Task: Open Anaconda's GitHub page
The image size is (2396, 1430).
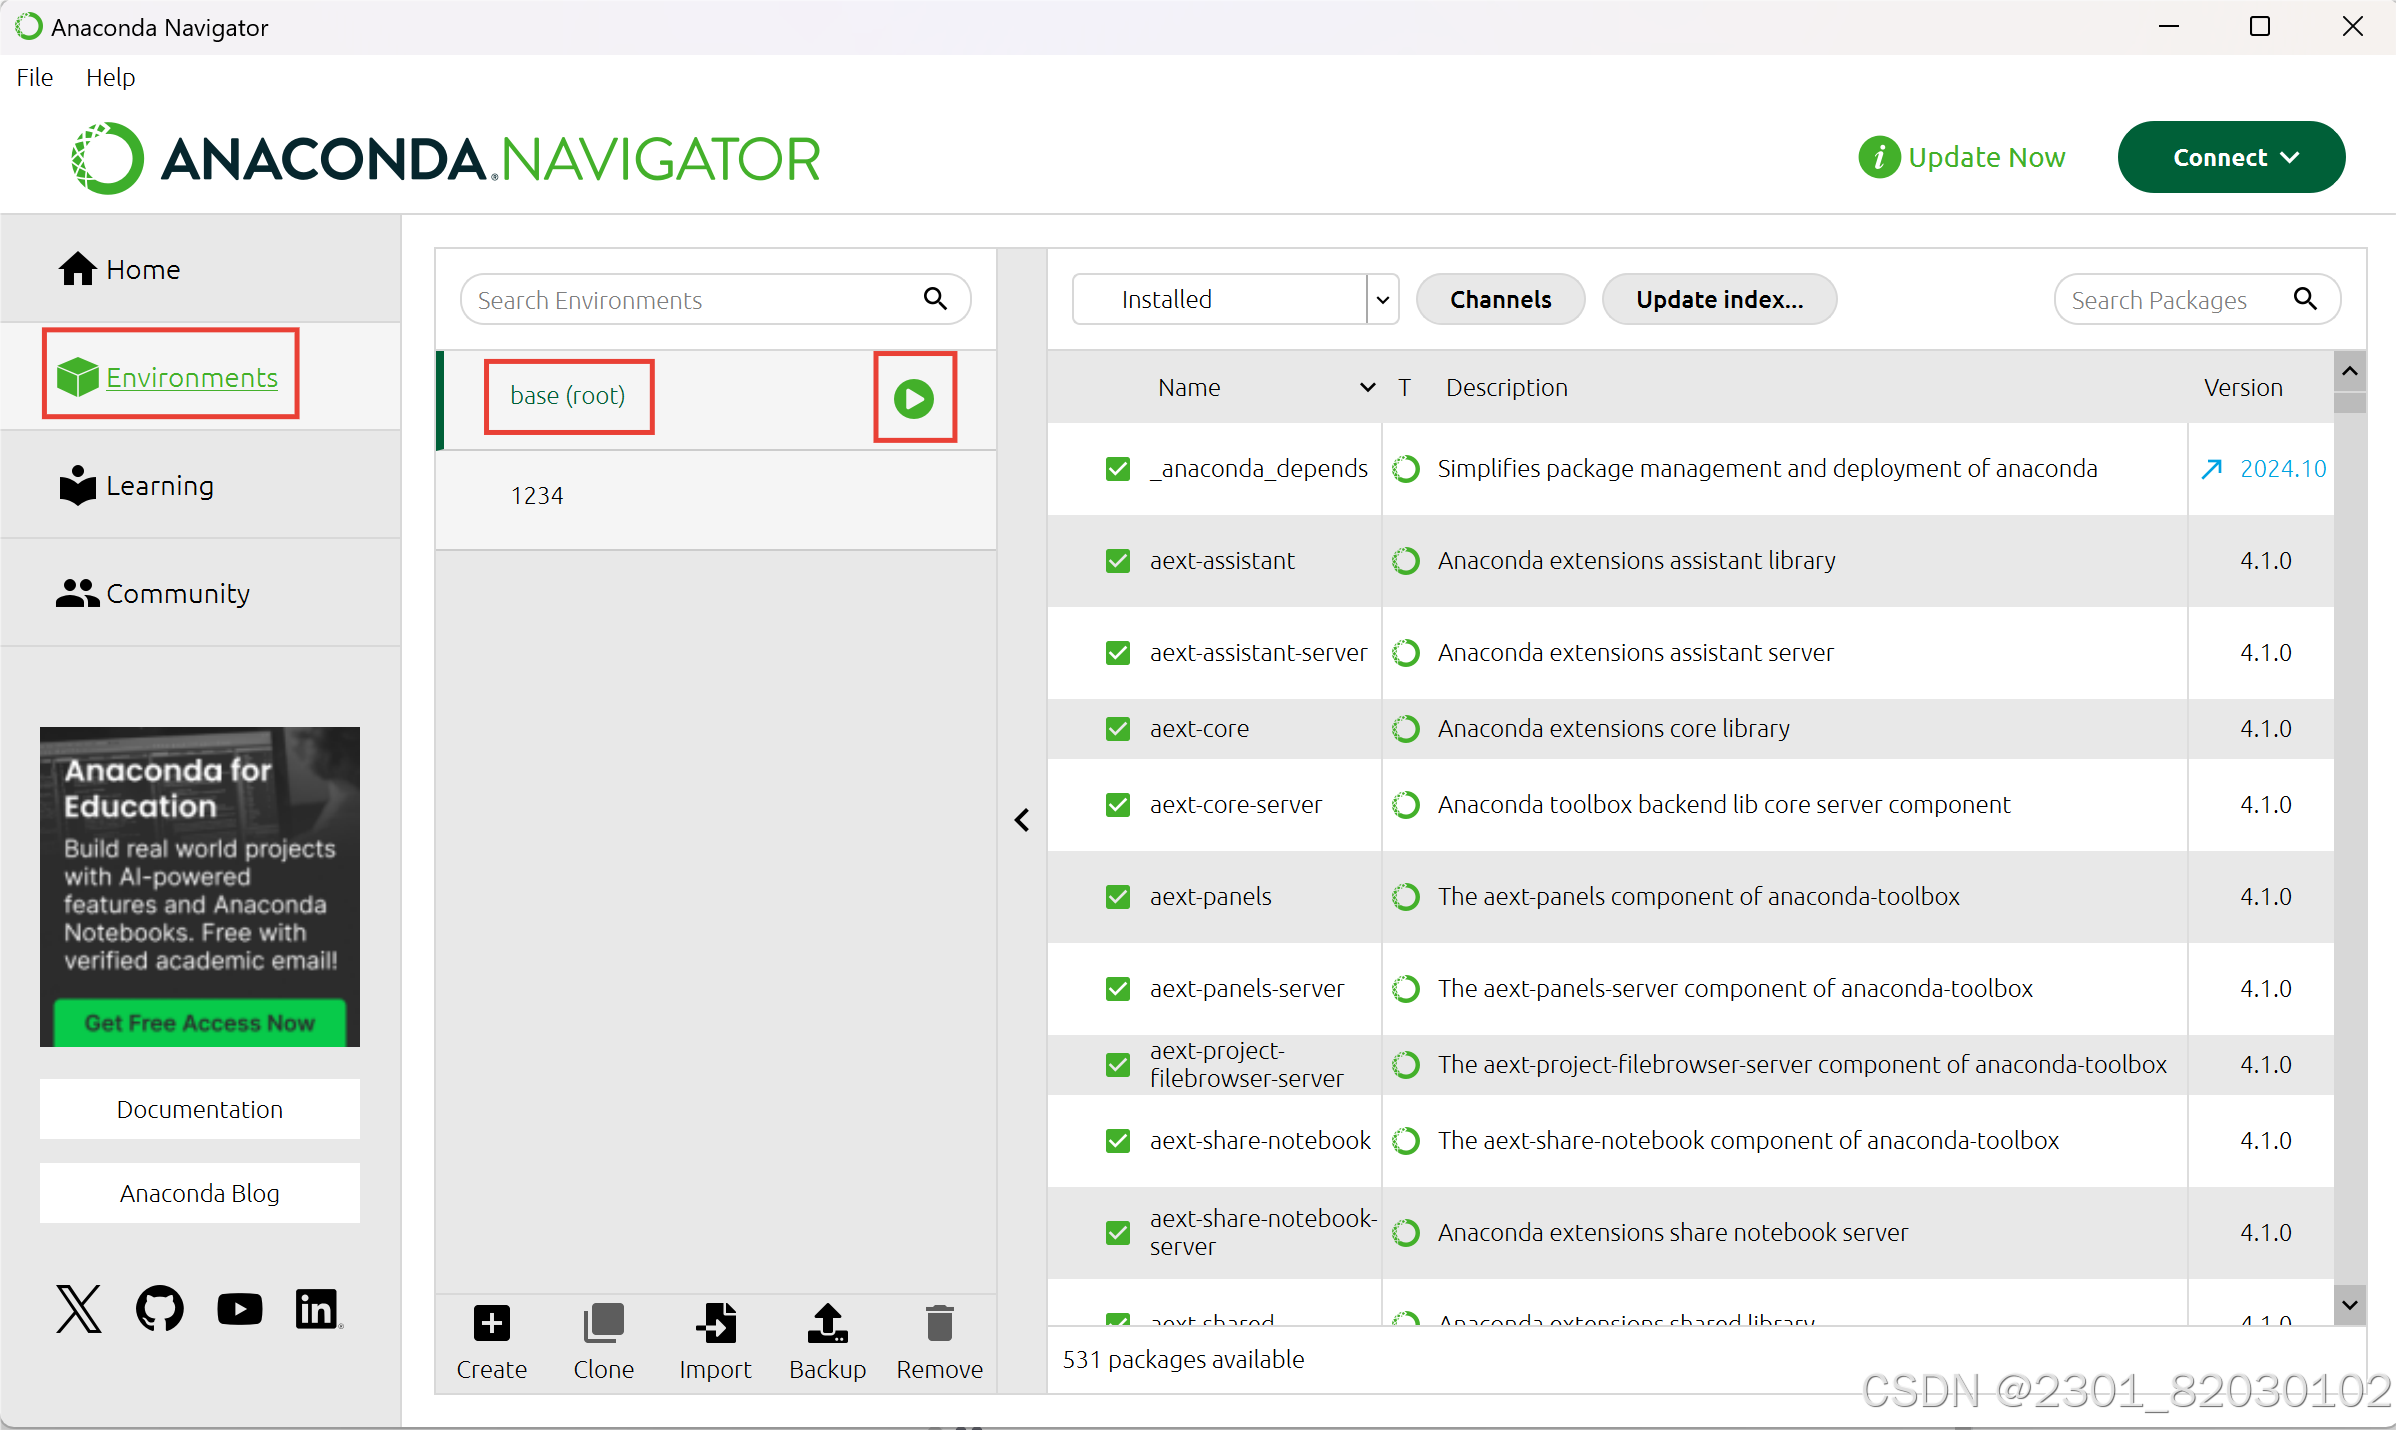Action: tap(160, 1309)
